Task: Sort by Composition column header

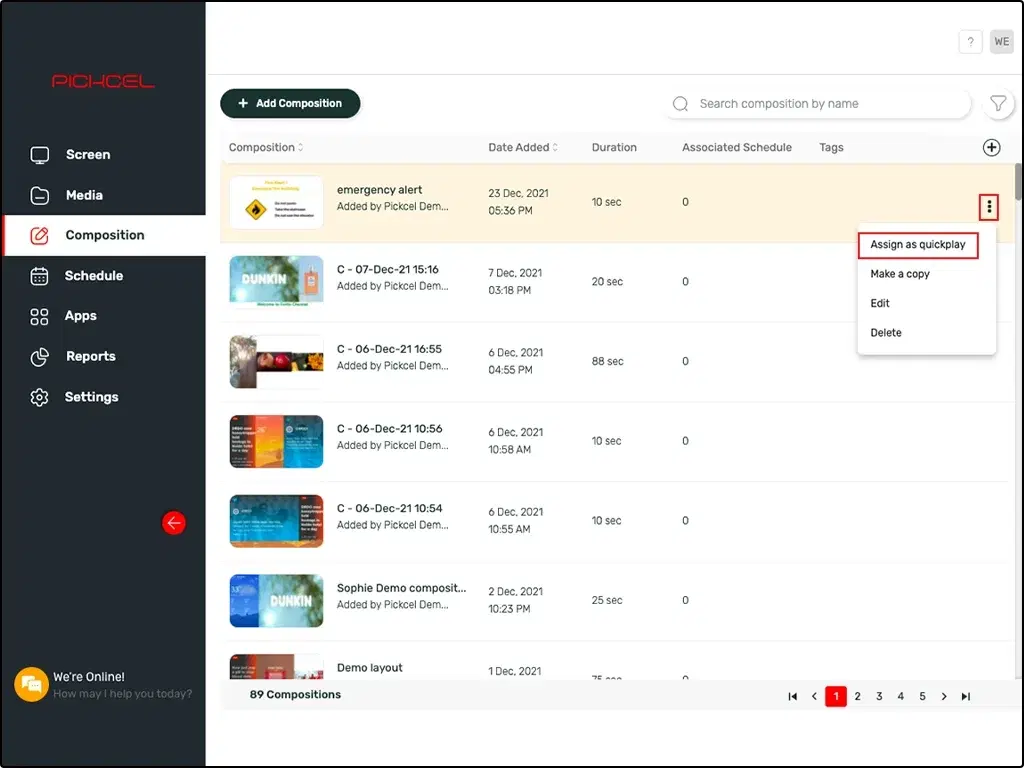Action: point(266,148)
